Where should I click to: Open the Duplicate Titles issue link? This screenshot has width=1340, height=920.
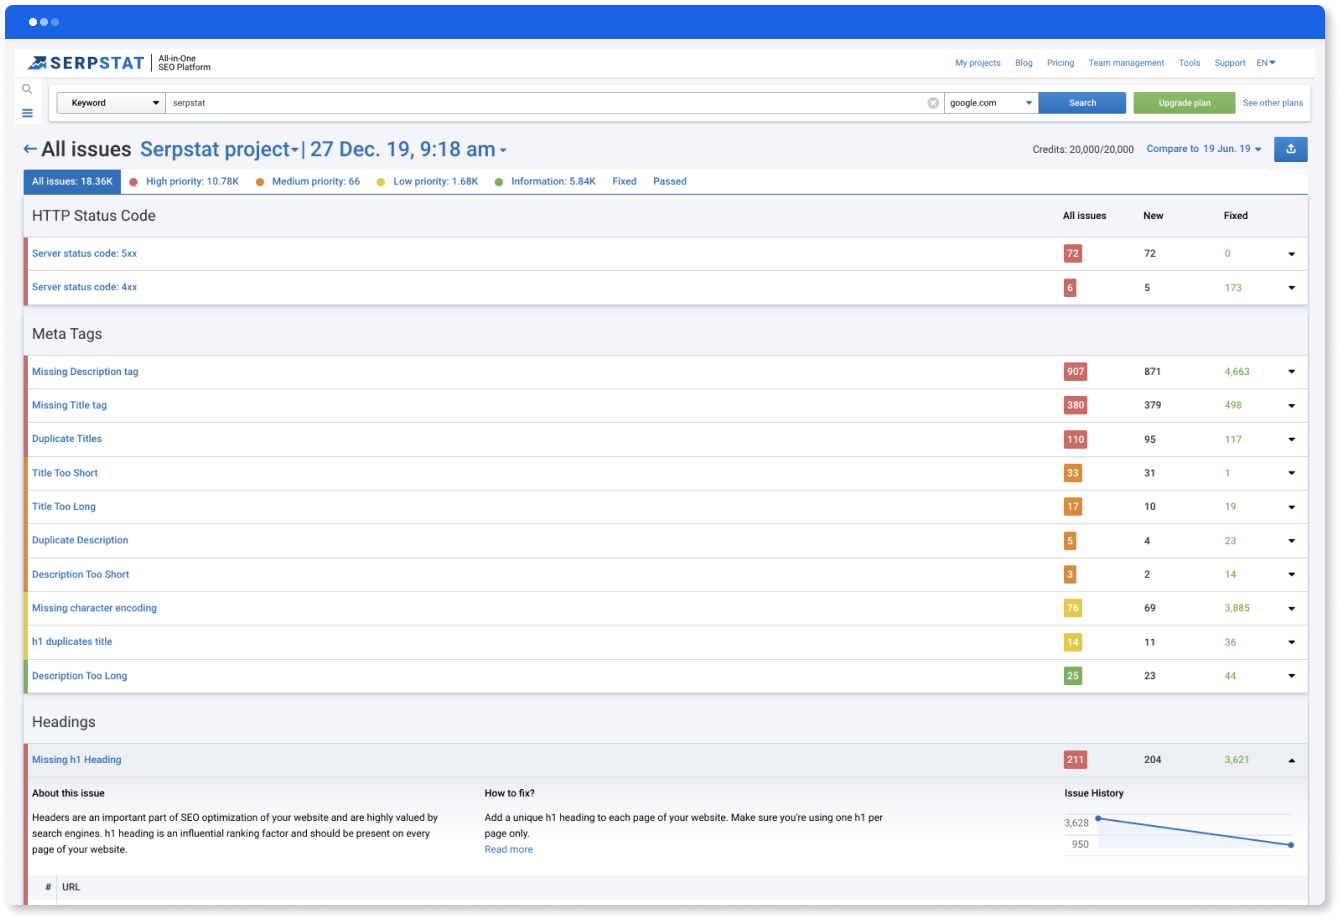67,439
